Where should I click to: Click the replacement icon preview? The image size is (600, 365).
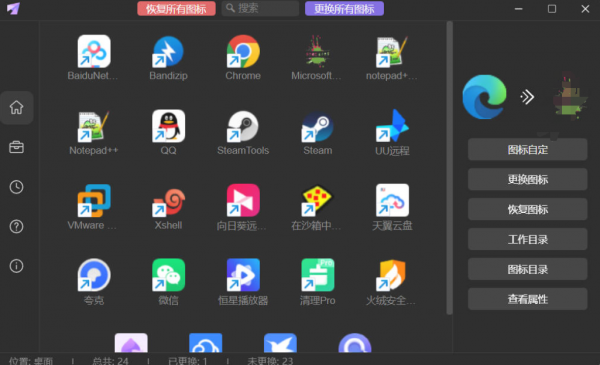point(570,97)
